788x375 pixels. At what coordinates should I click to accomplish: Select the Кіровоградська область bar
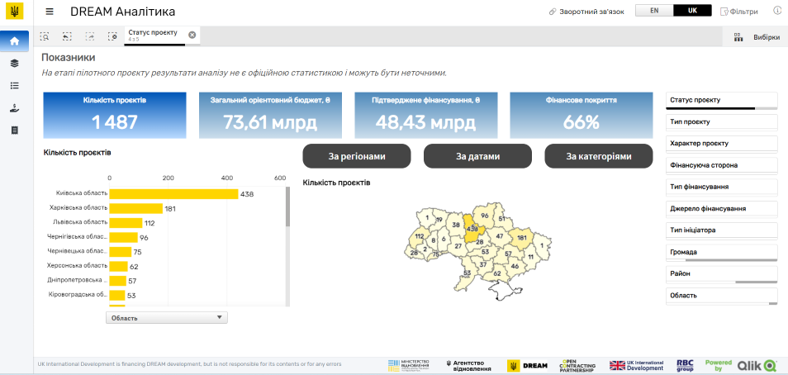117,295
